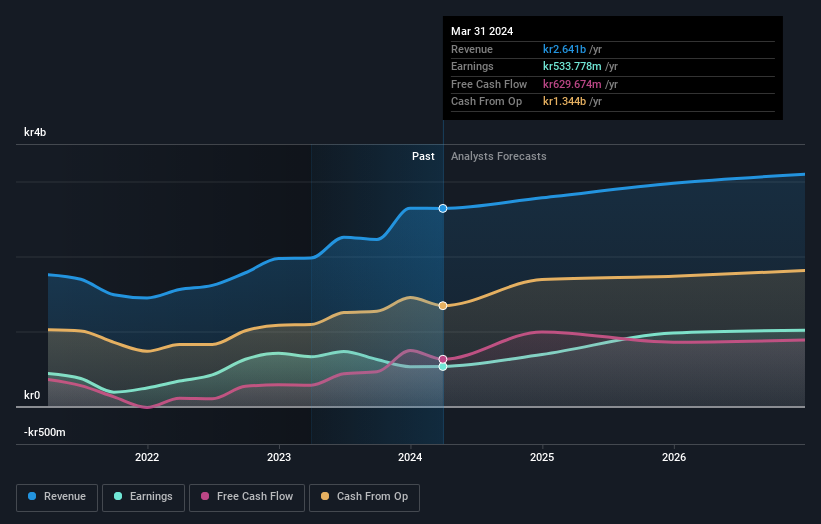Select the 2025 x-axis label
This screenshot has width=821, height=524.
click(542, 457)
